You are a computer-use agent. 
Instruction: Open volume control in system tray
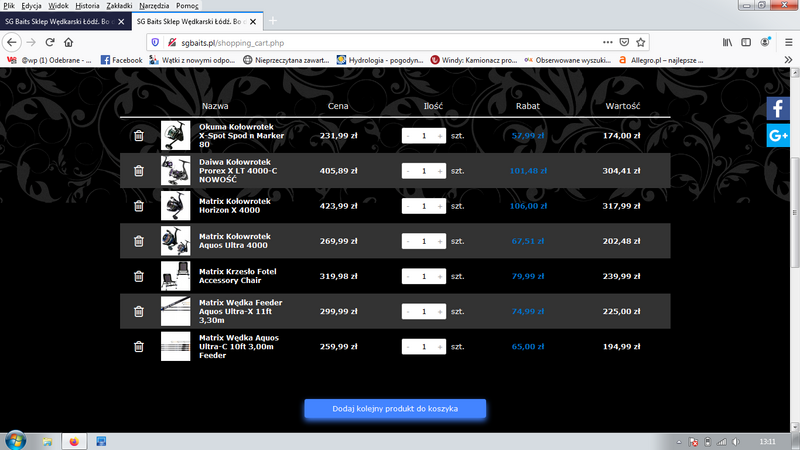736,442
